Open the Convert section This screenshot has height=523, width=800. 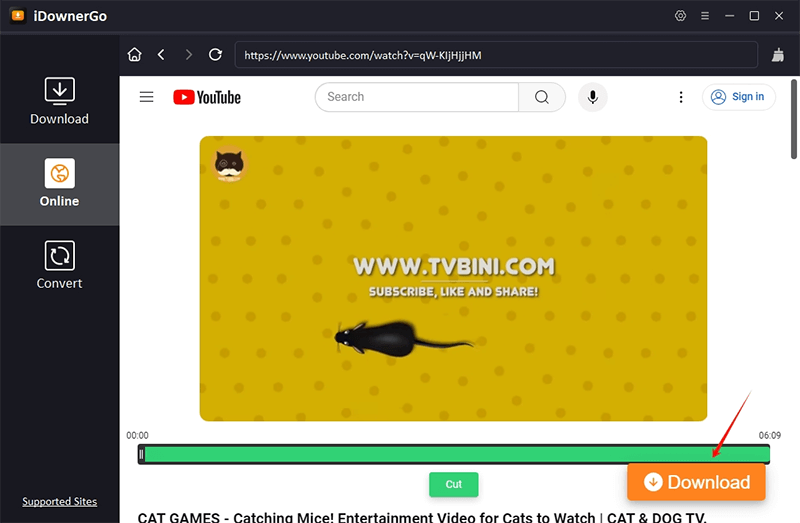tap(59, 265)
